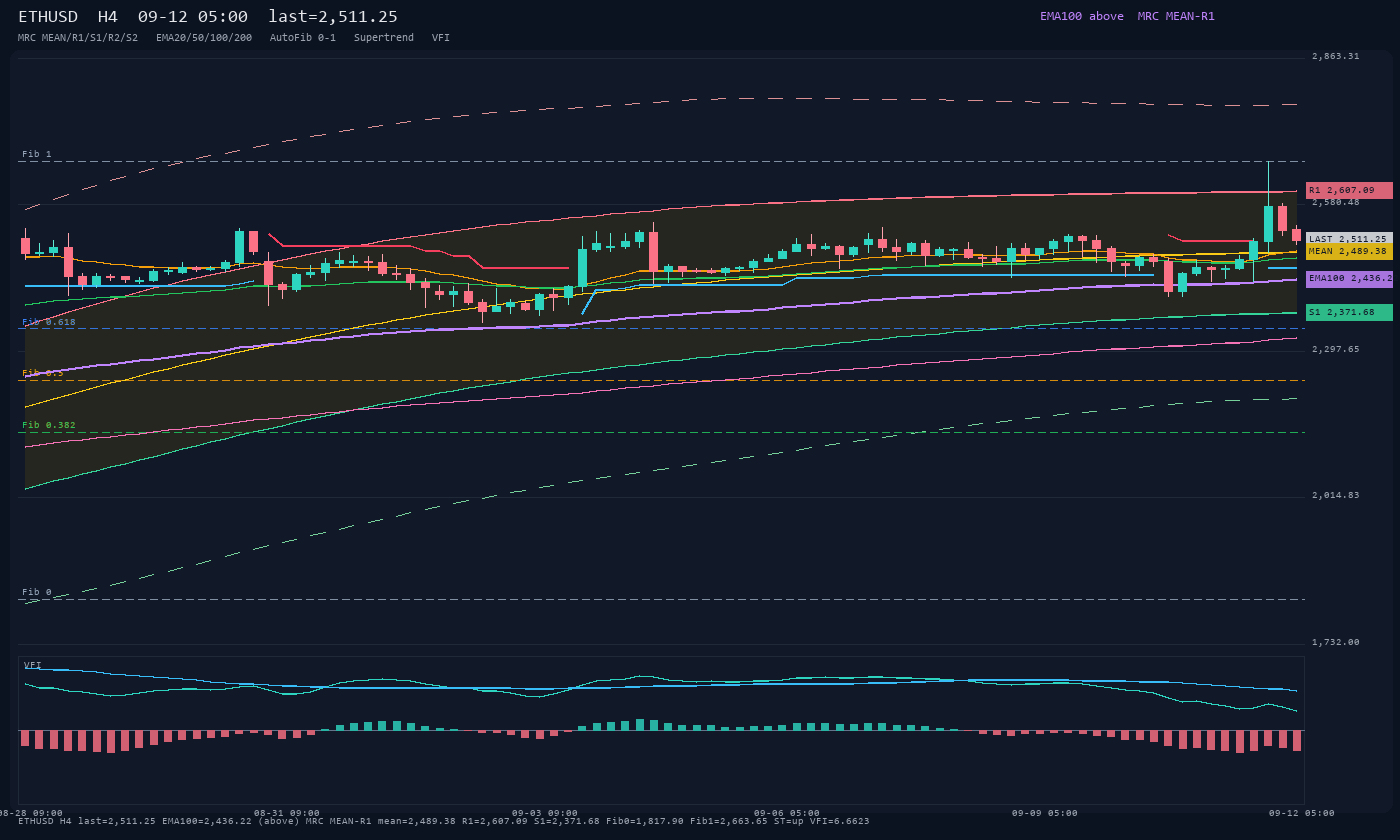Click the 2,580.48 price axis label
Image resolution: width=1400 pixels, height=840 pixels.
click(x=1336, y=202)
